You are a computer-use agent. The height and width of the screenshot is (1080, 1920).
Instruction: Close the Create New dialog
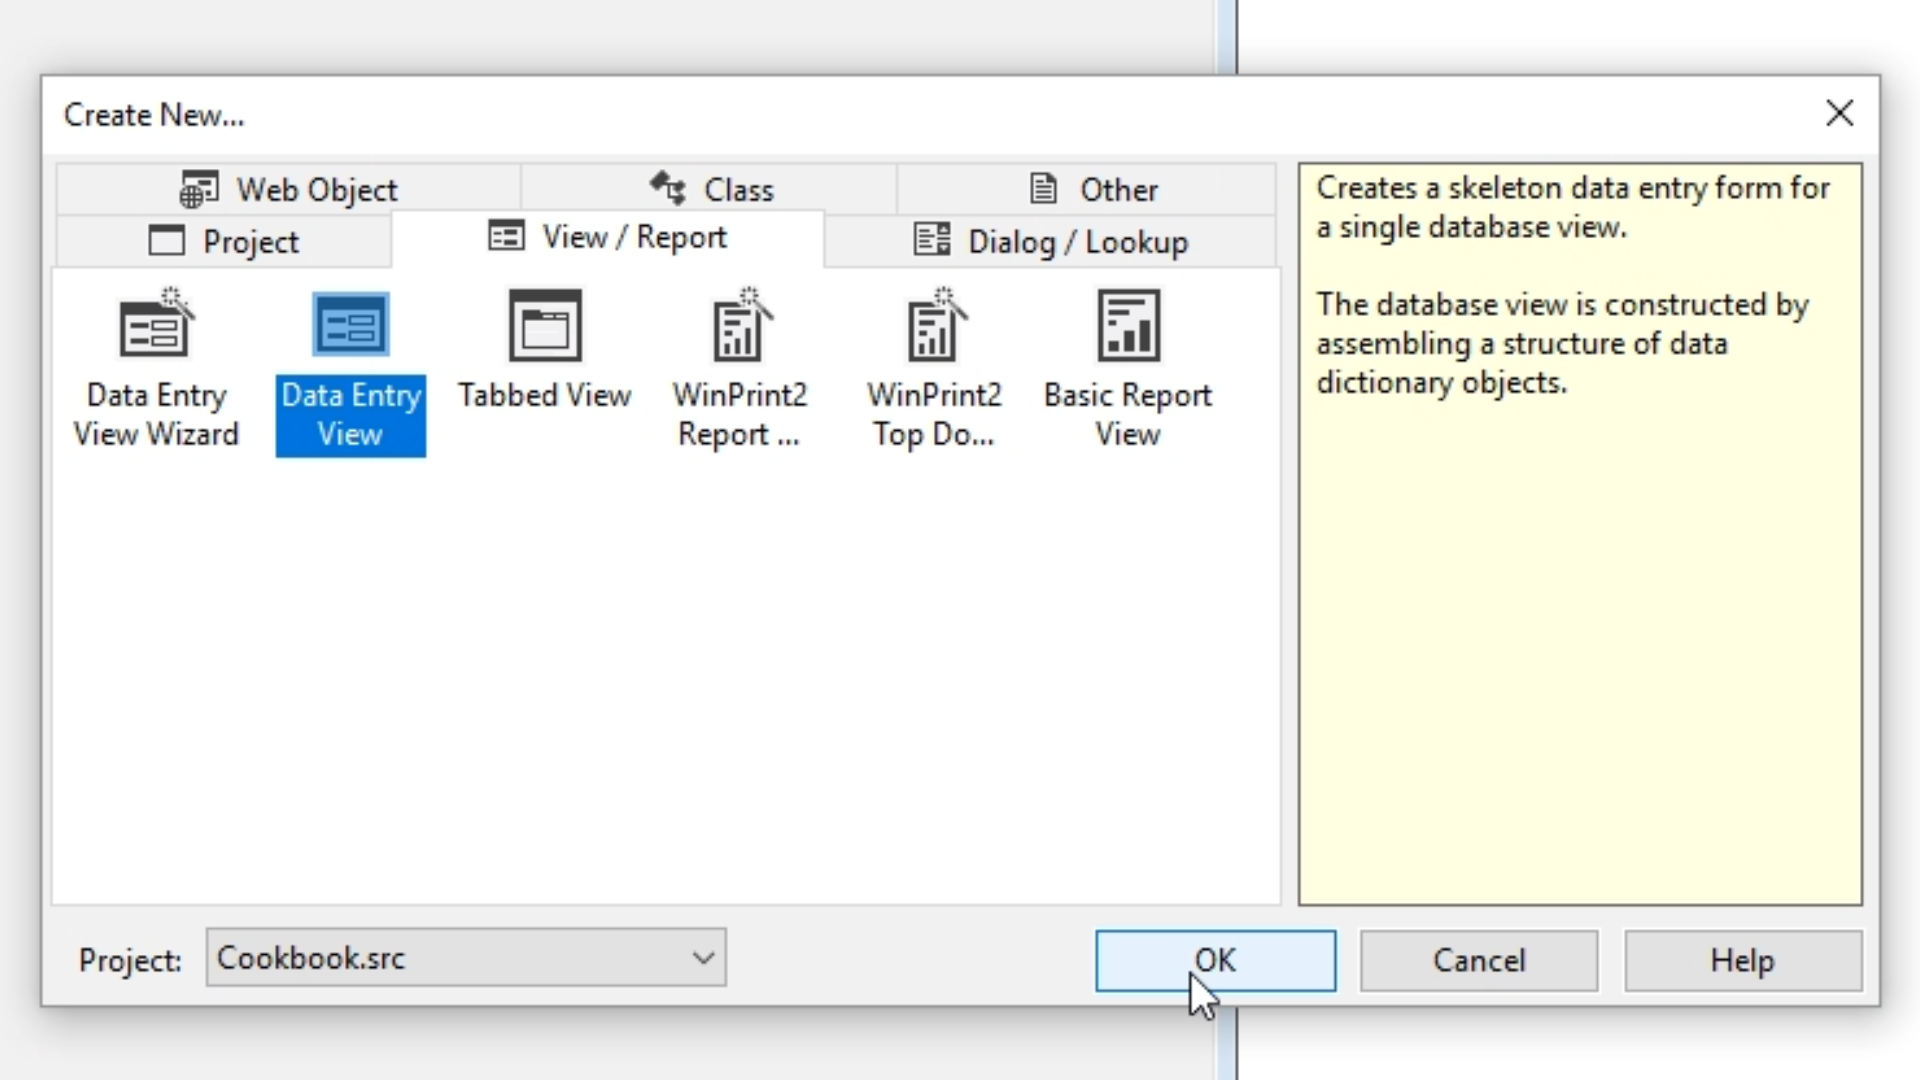pyautogui.click(x=1839, y=113)
